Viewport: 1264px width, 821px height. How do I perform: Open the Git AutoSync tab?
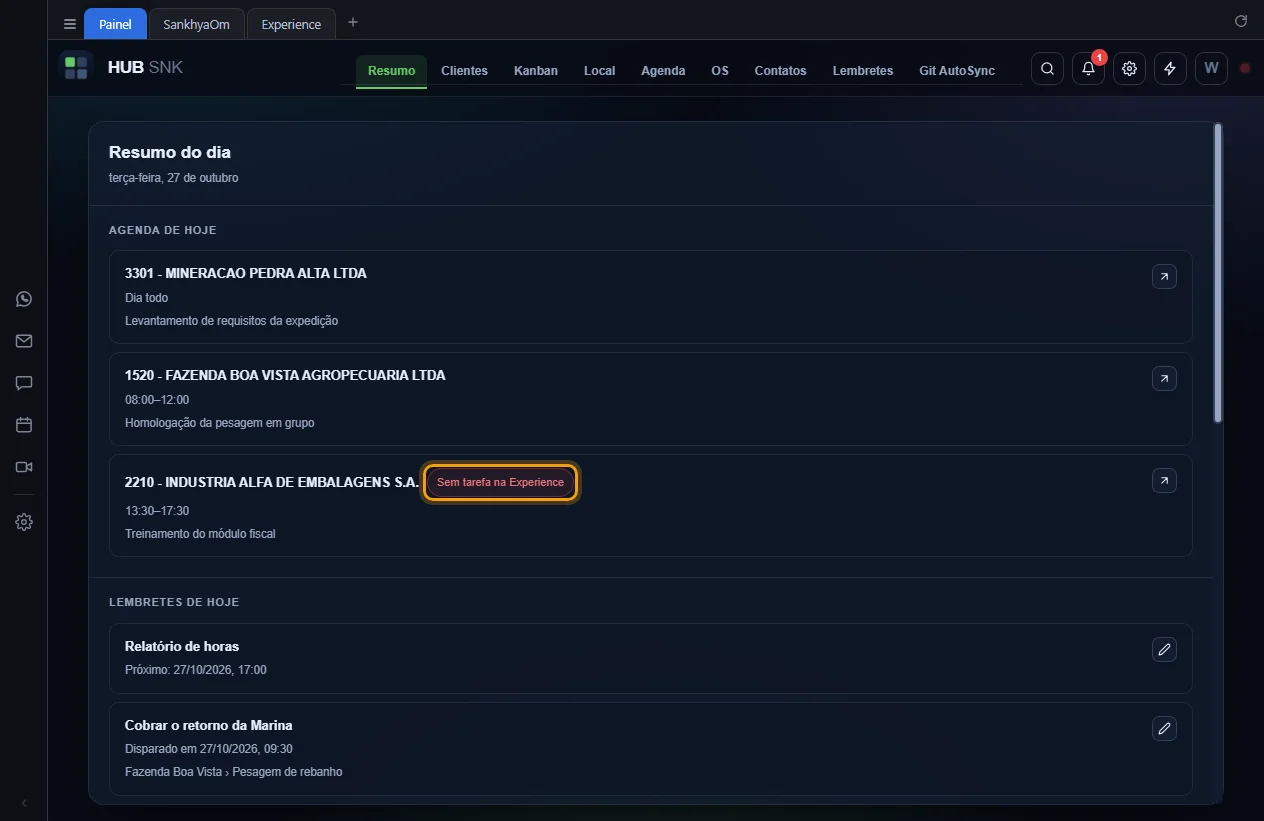pos(957,71)
